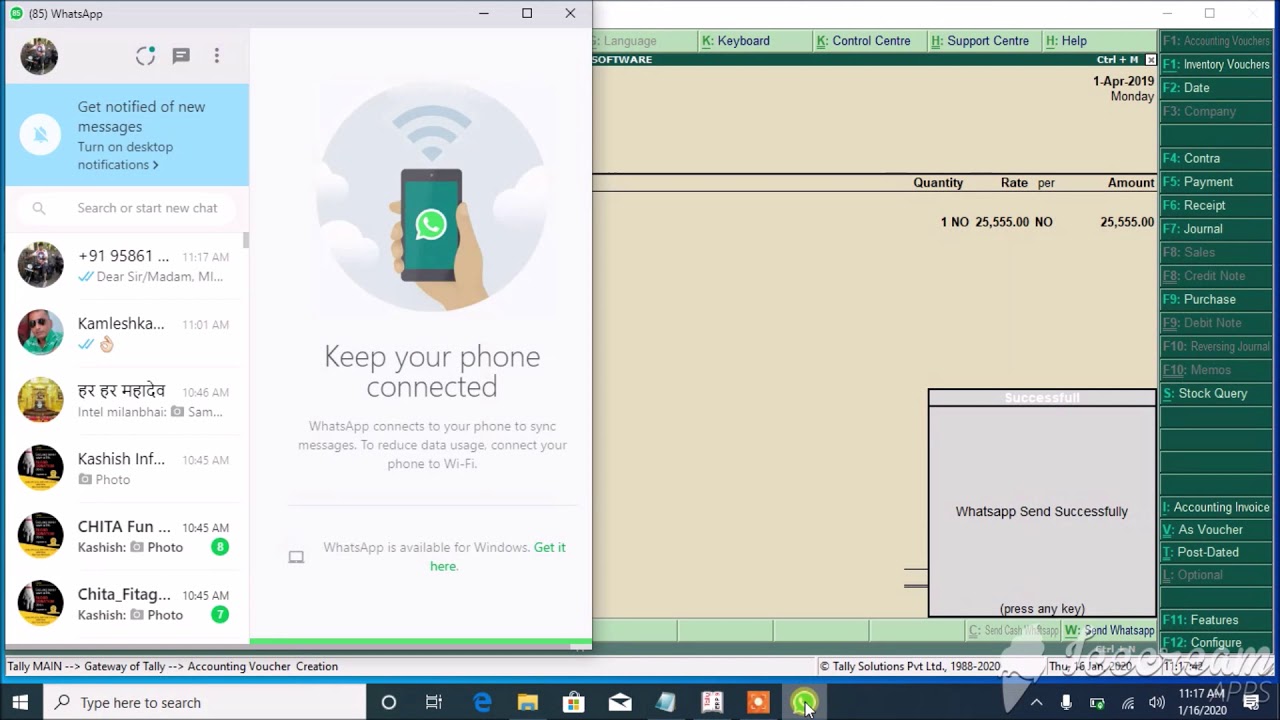
Task: Click W: Send Whatsapp button
Action: (x=1109, y=630)
